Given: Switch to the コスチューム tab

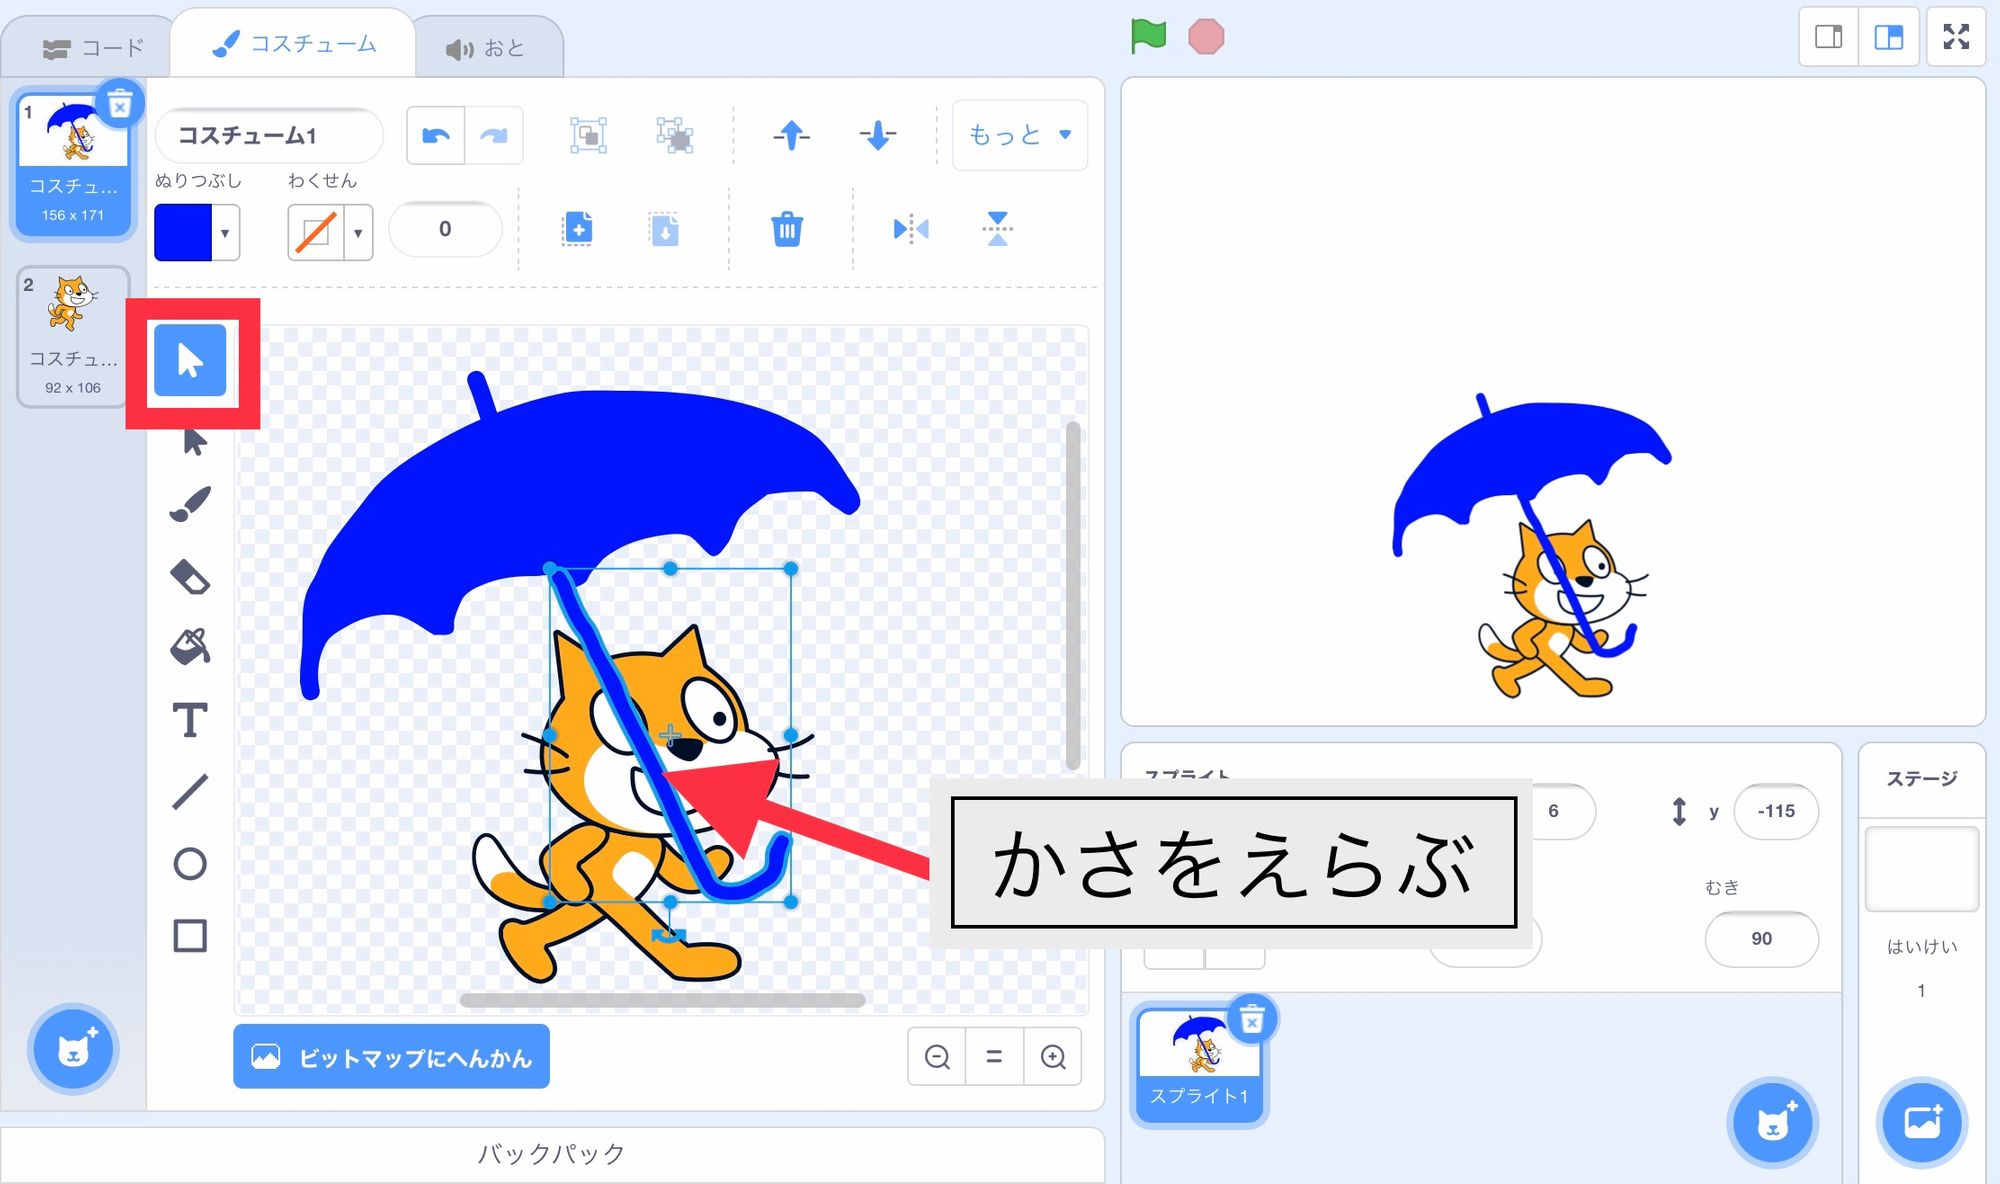Looking at the screenshot, I should tap(293, 44).
